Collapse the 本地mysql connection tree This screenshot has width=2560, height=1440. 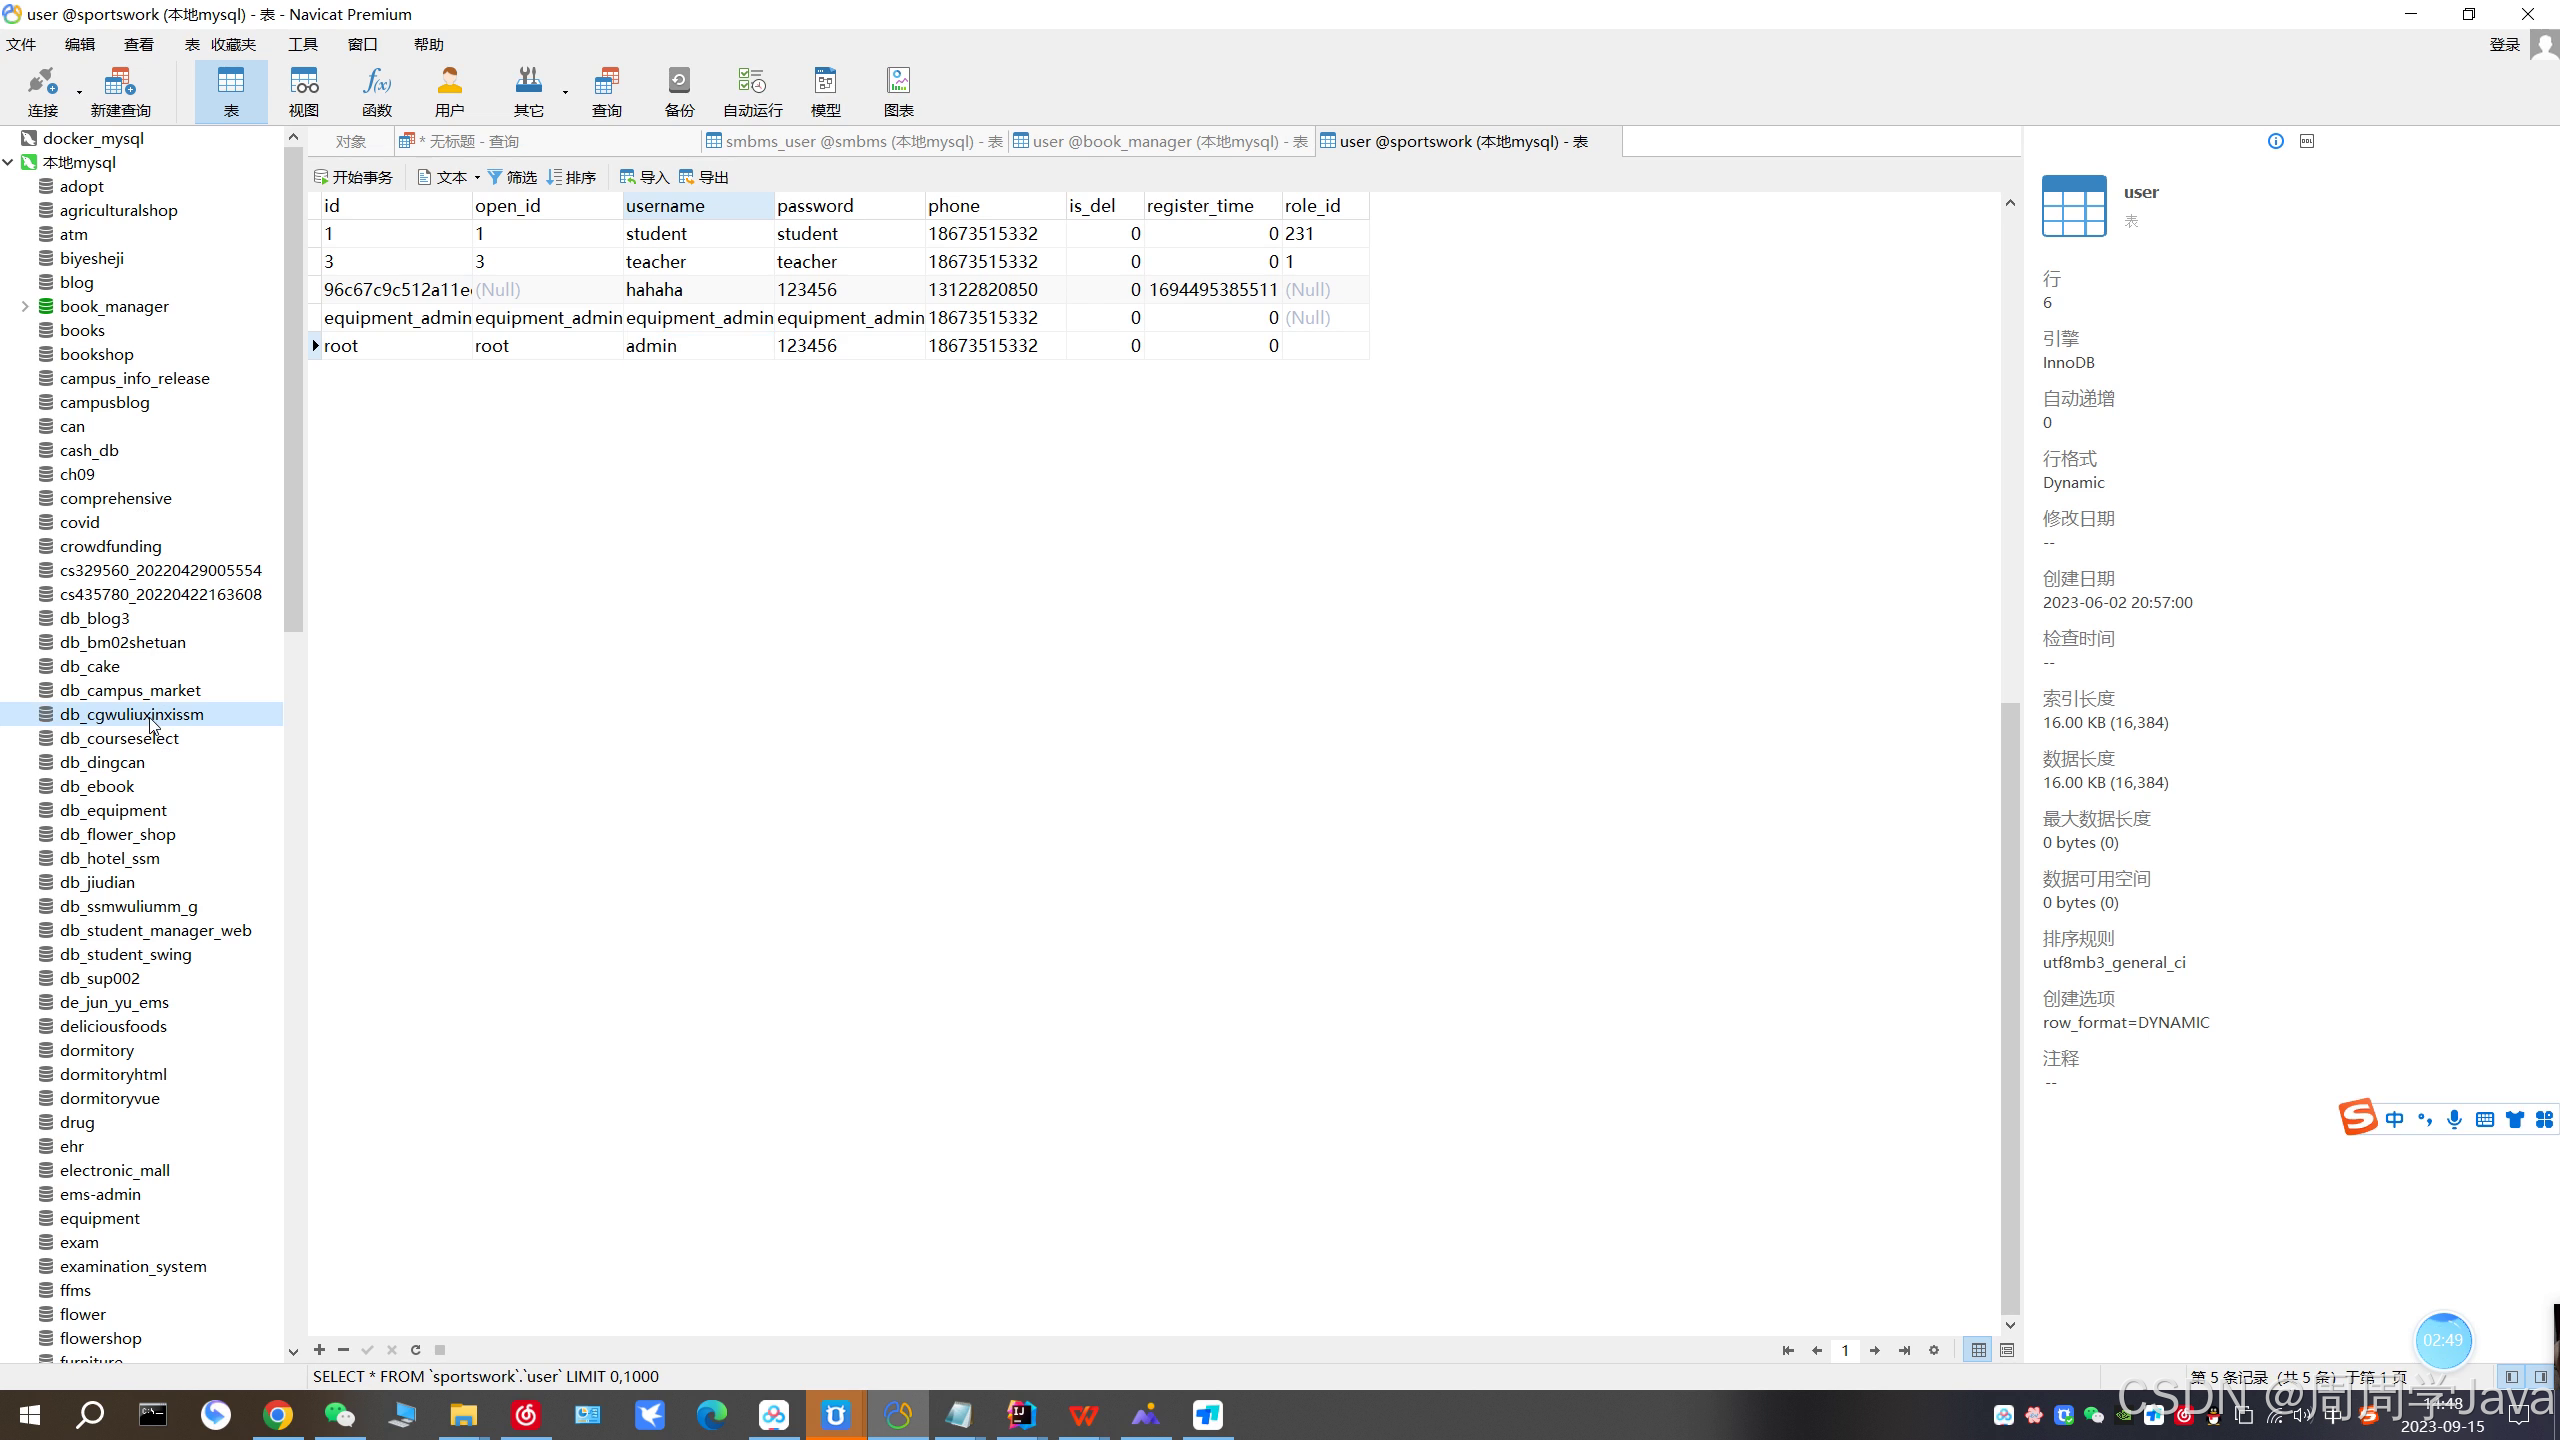click(9, 163)
